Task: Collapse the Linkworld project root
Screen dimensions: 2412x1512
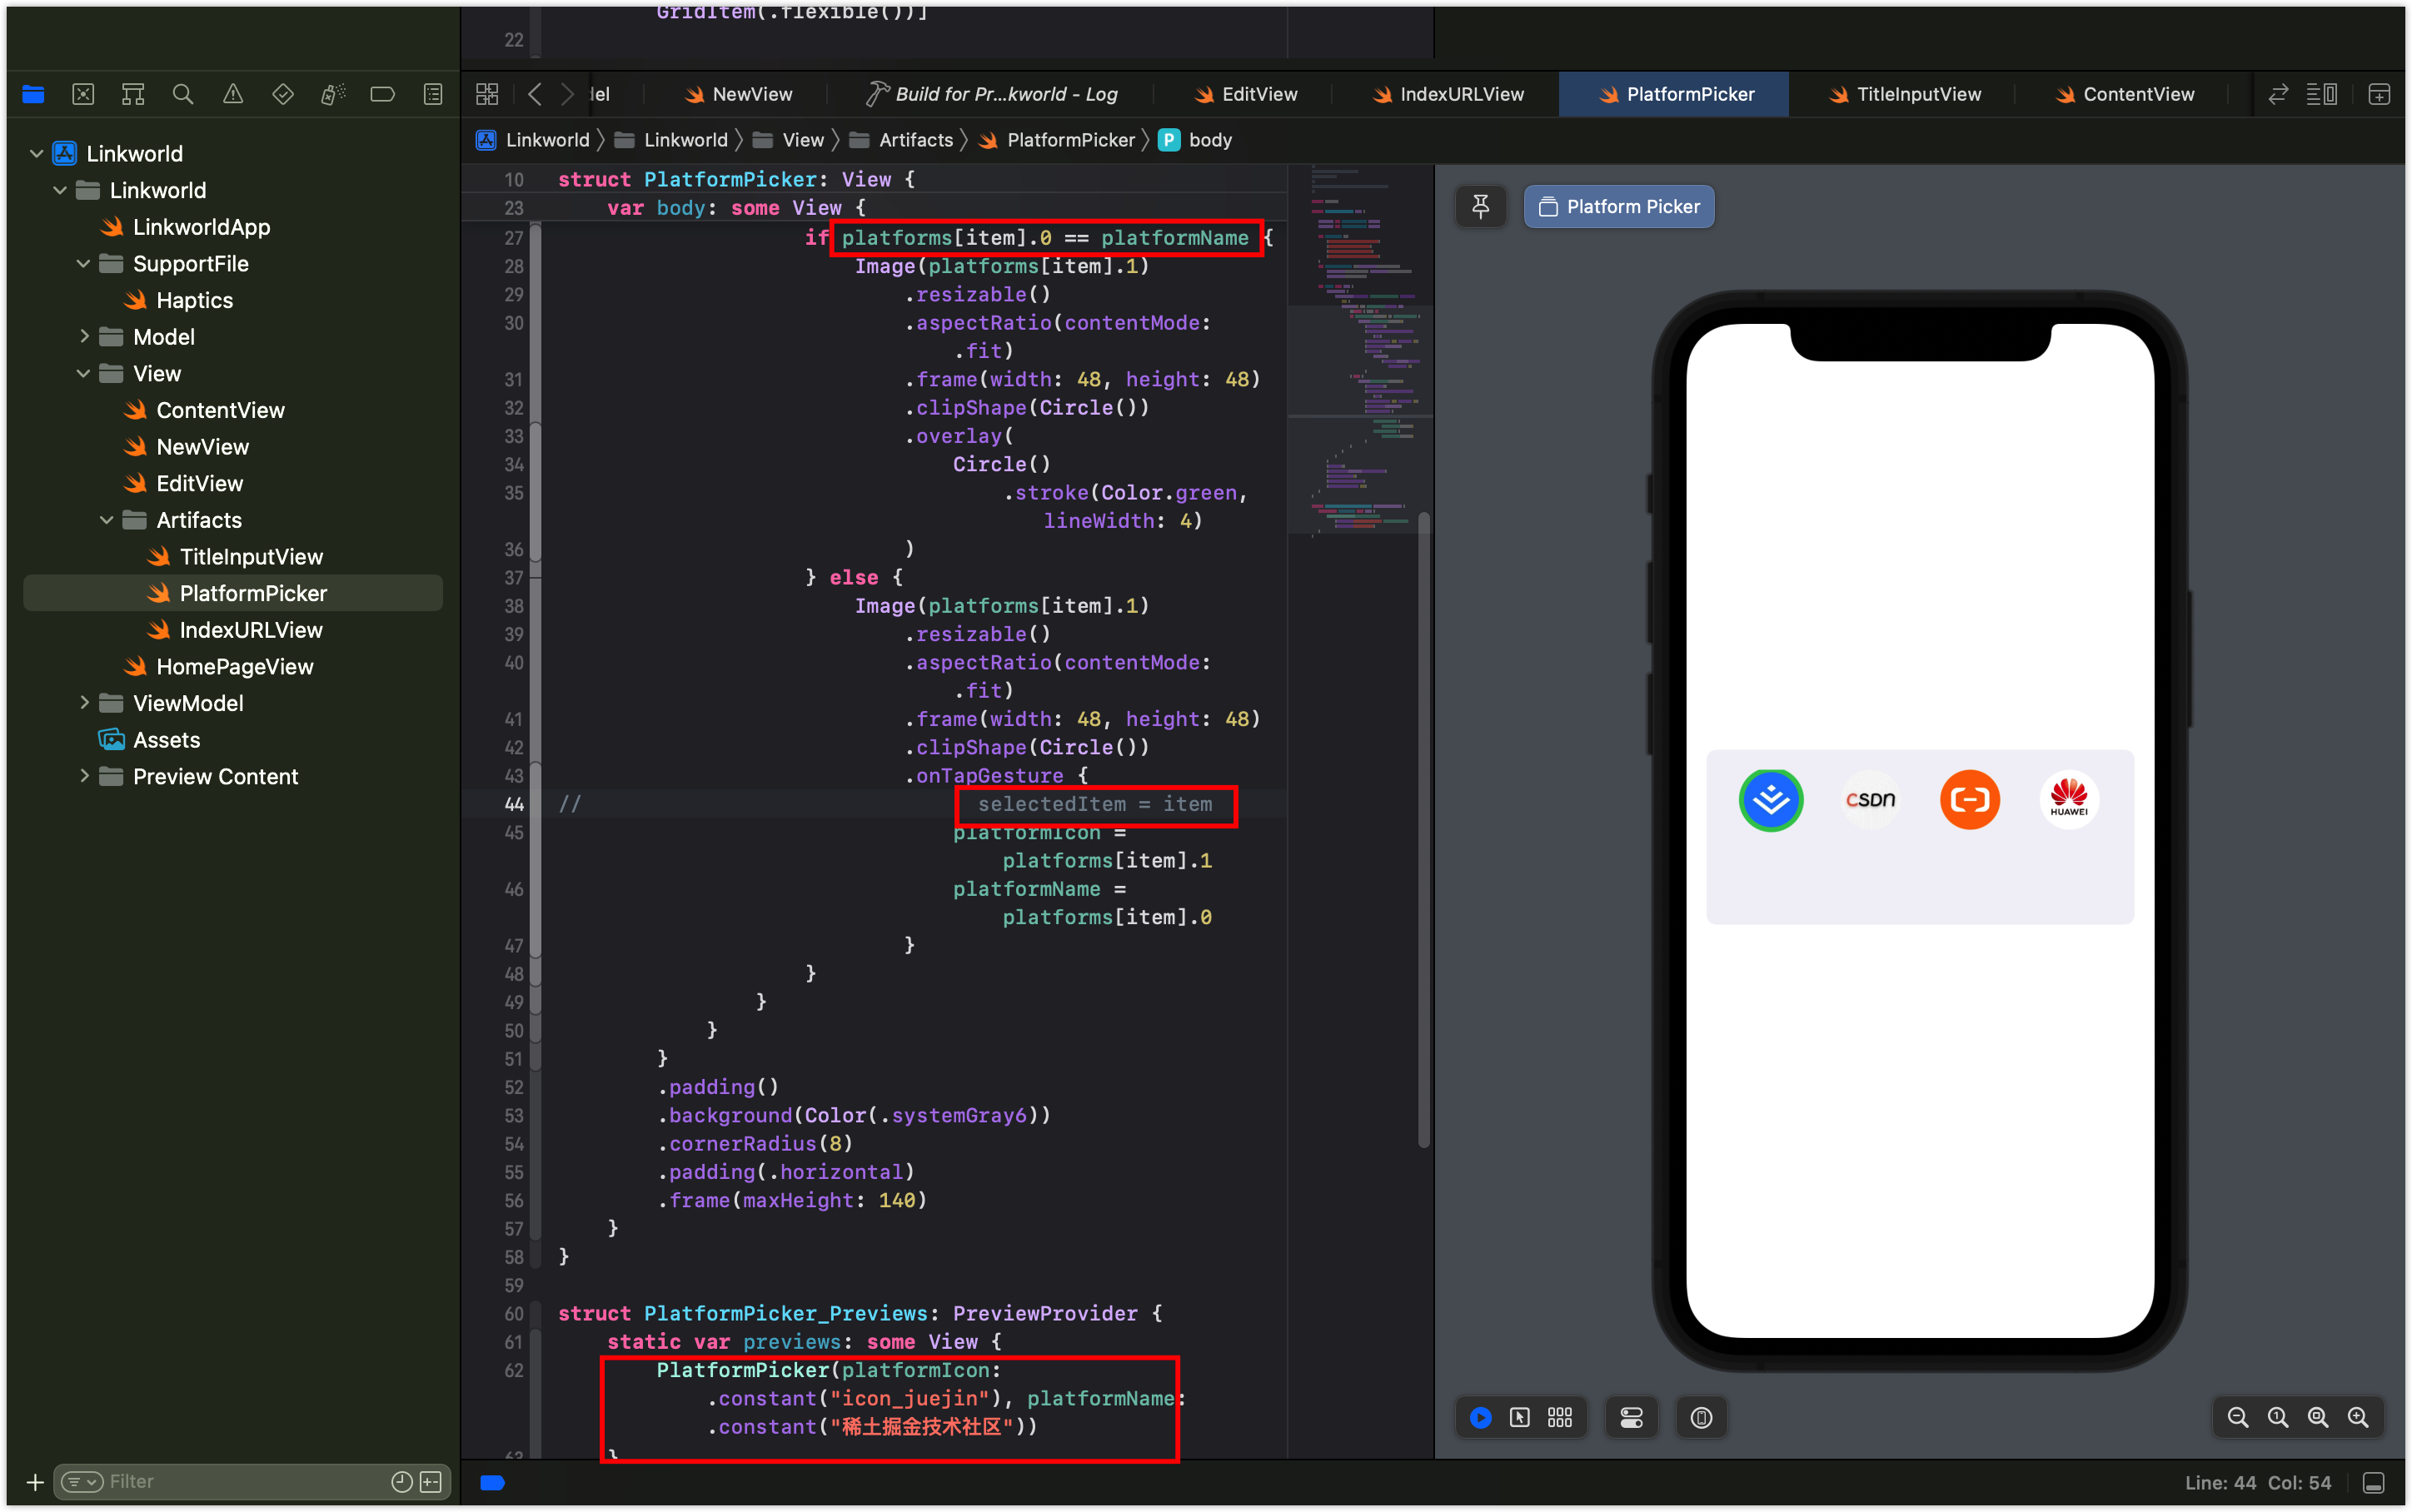Action: (x=37, y=153)
